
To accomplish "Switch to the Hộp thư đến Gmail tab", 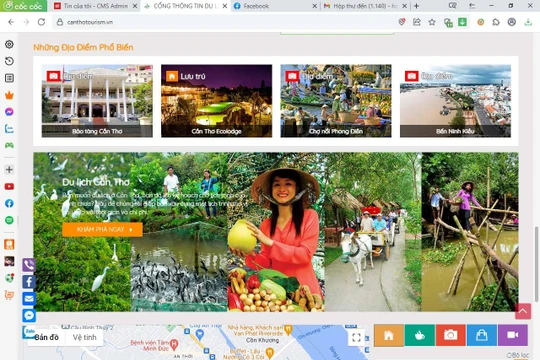I will pyautogui.click(x=365, y=6).
